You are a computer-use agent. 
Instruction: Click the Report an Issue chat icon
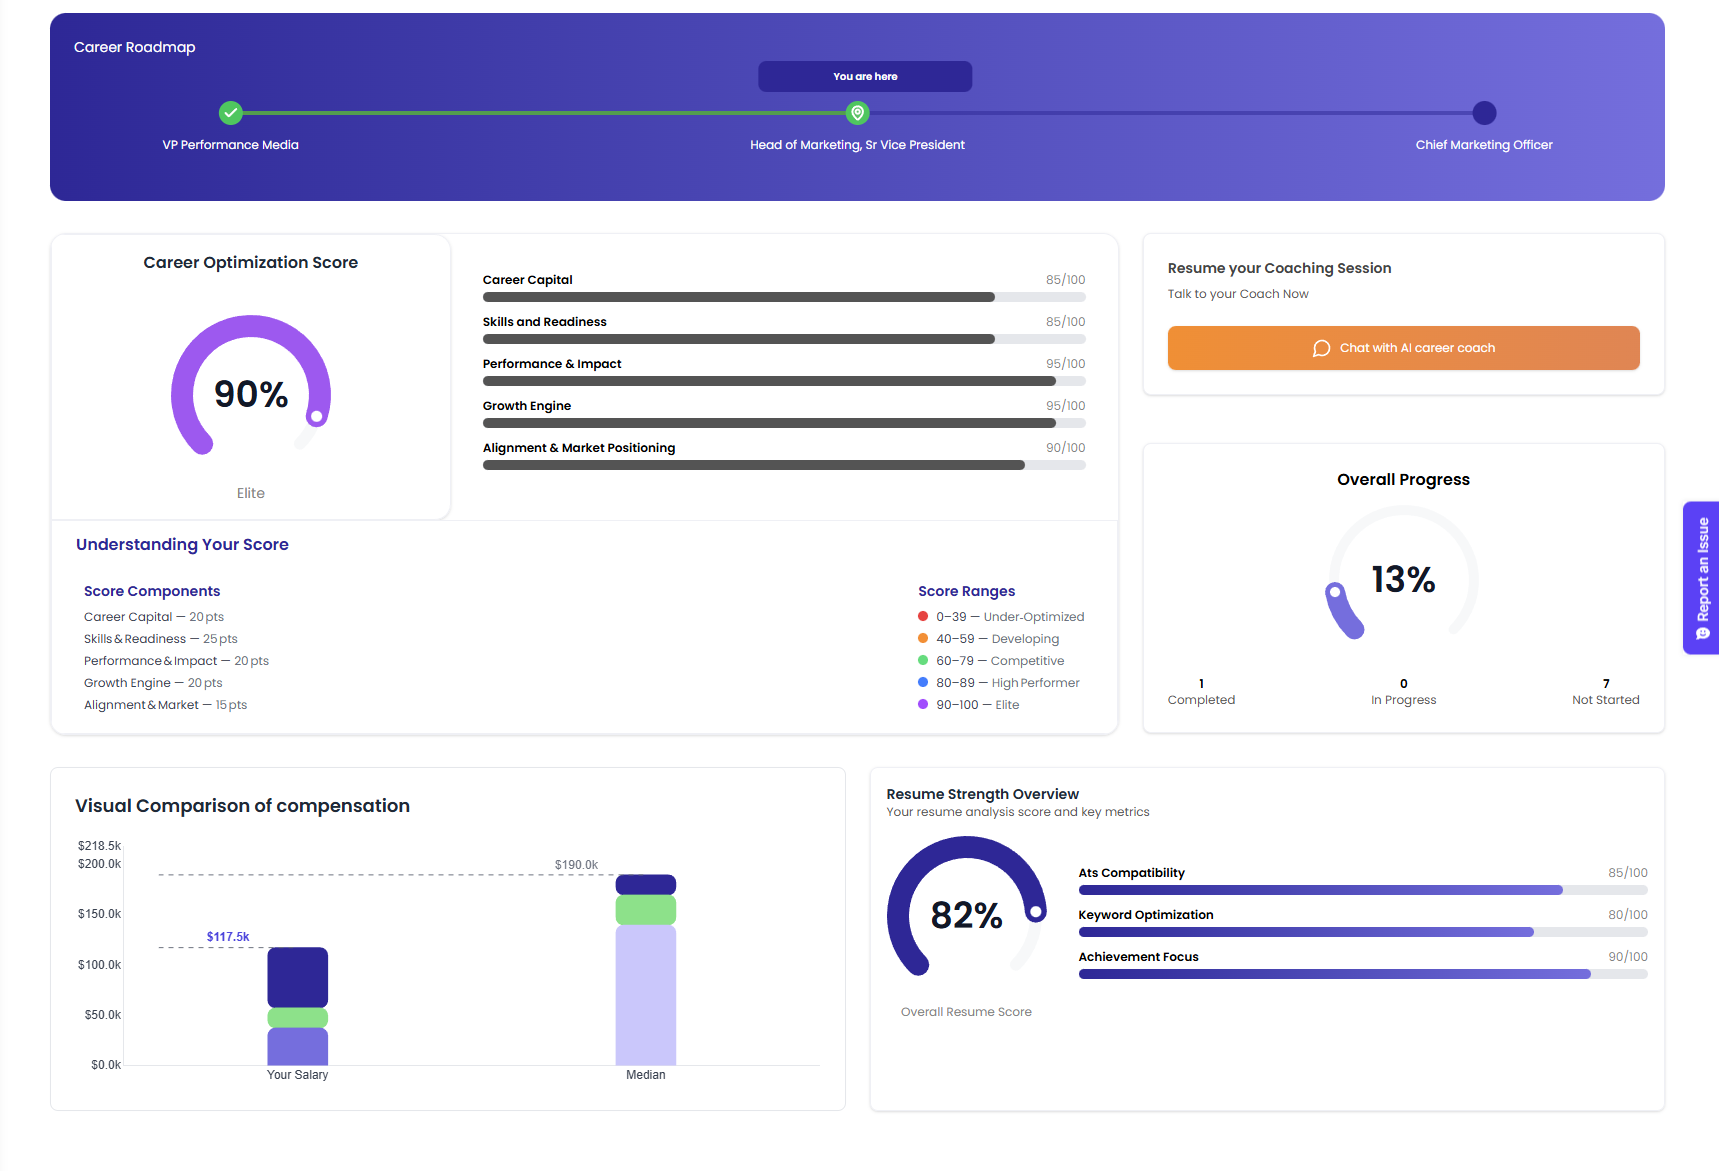(1703, 634)
